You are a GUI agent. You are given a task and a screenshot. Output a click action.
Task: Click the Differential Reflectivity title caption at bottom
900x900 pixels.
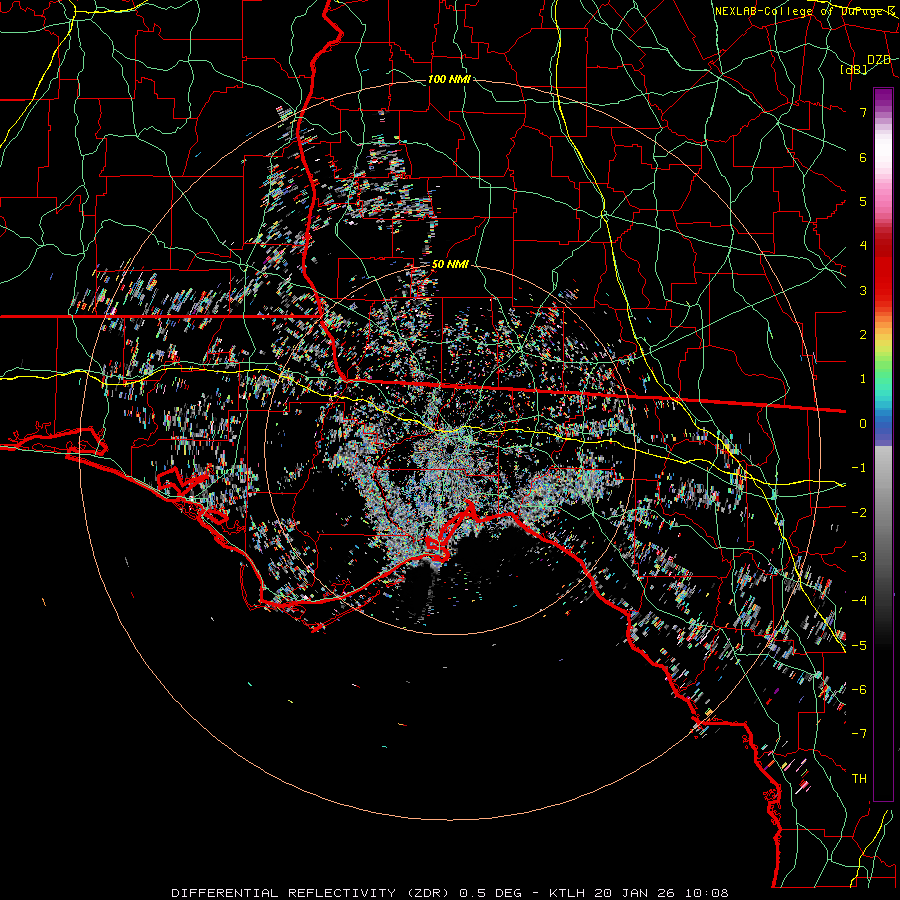pyautogui.click(x=450, y=893)
